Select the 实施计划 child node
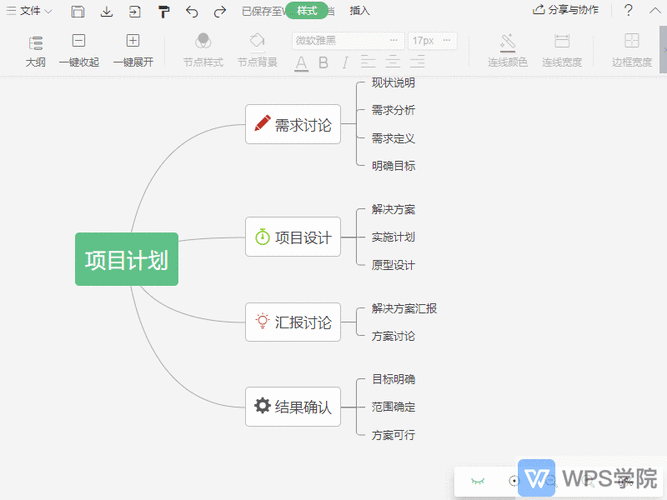This screenshot has height=500, width=667. click(393, 237)
